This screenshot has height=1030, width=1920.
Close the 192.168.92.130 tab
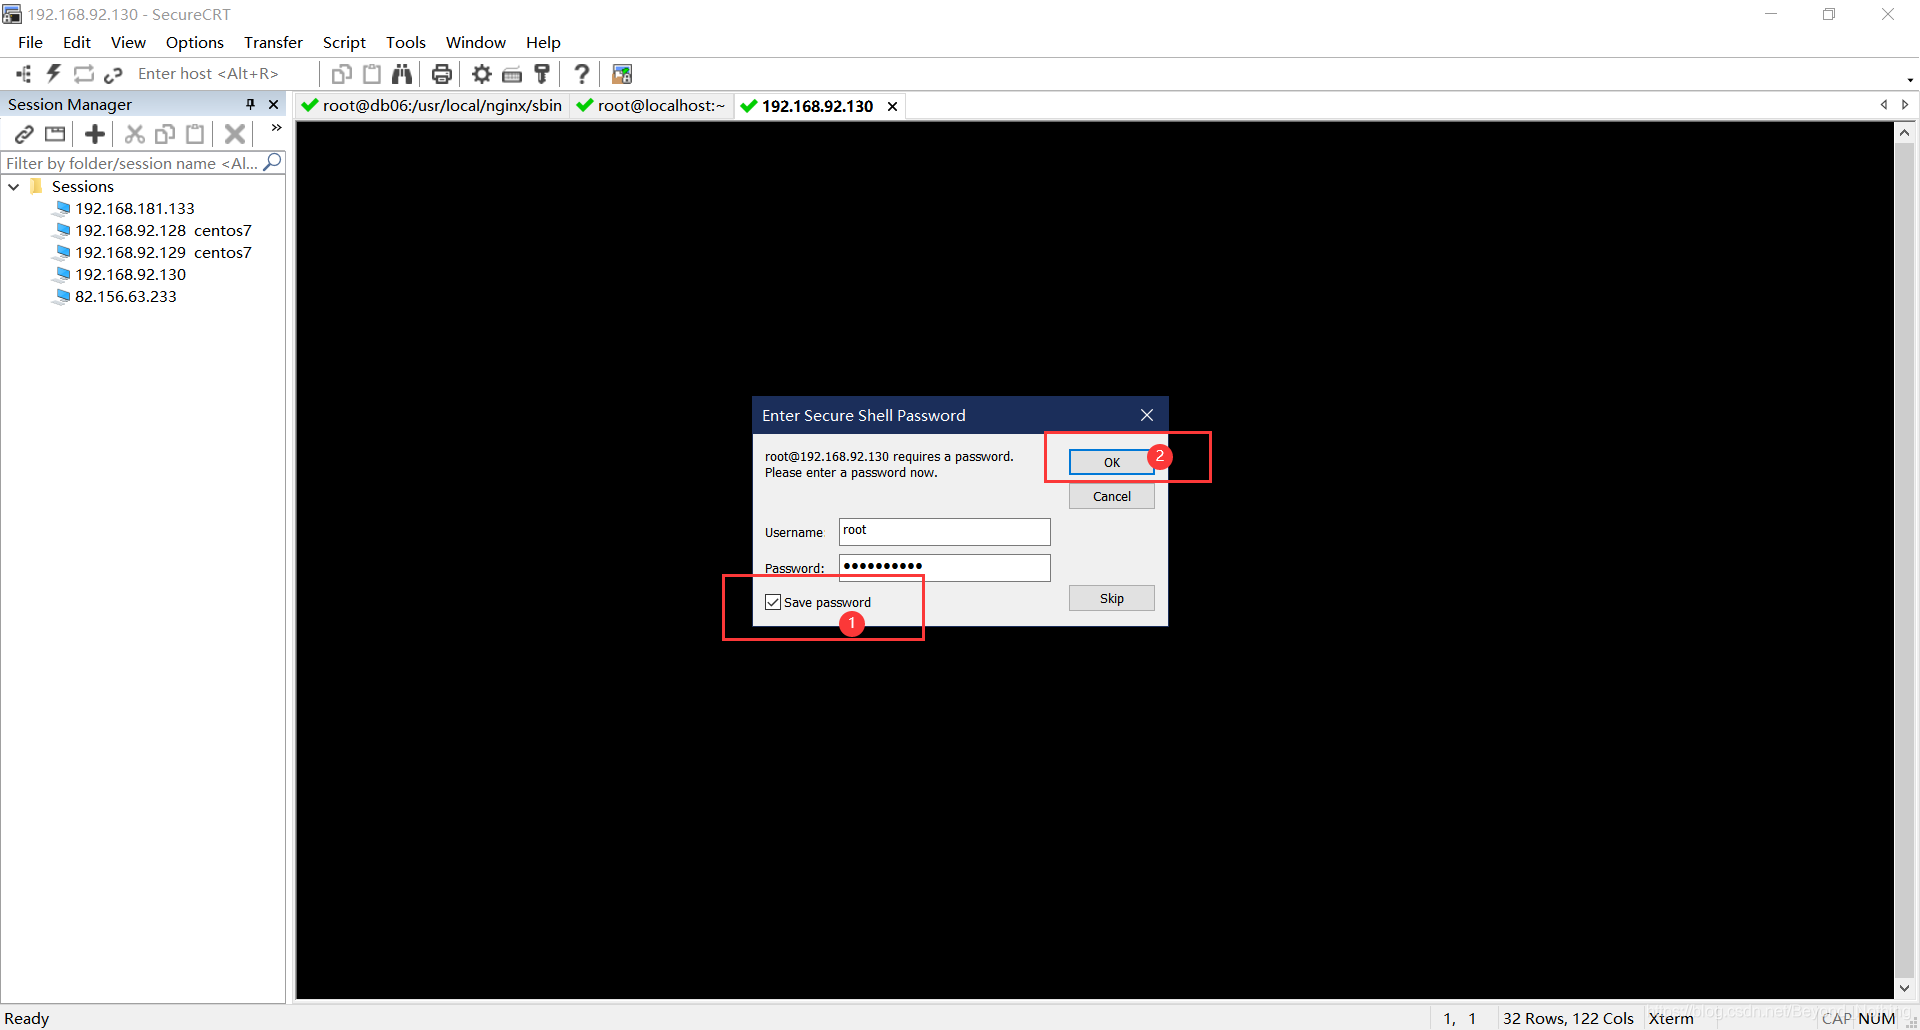click(893, 106)
